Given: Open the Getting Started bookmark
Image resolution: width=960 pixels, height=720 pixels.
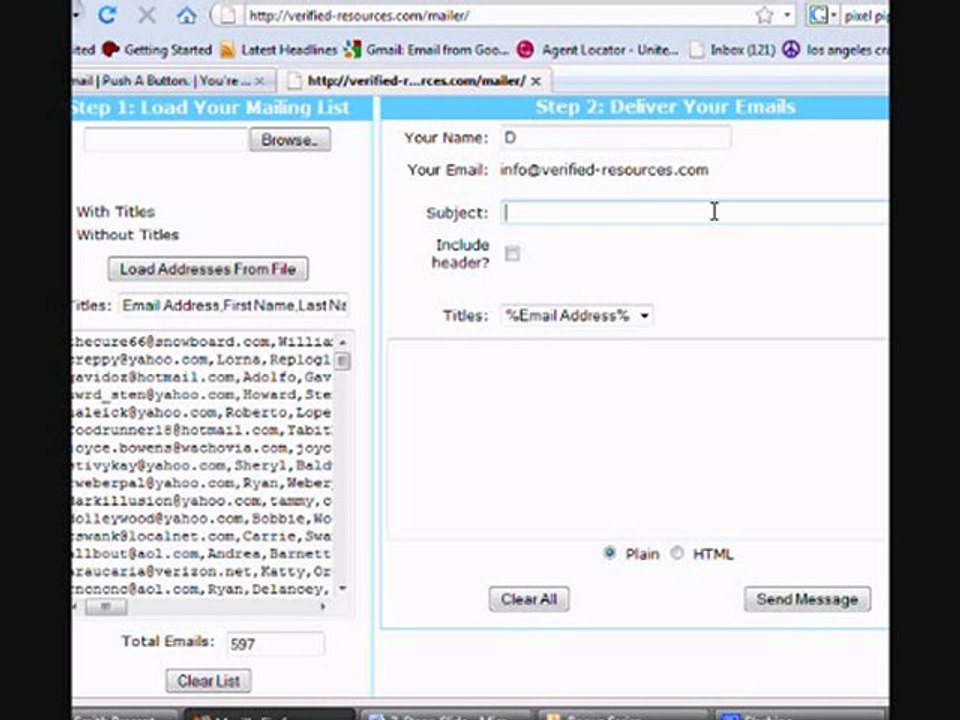Looking at the screenshot, I should 157,50.
